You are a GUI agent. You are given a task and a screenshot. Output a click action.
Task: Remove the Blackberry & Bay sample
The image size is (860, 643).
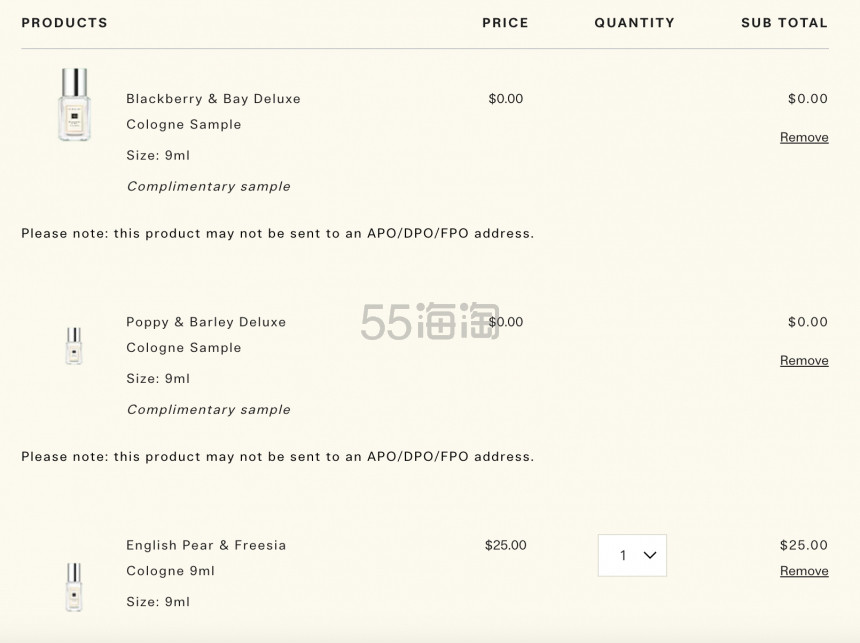tap(804, 137)
